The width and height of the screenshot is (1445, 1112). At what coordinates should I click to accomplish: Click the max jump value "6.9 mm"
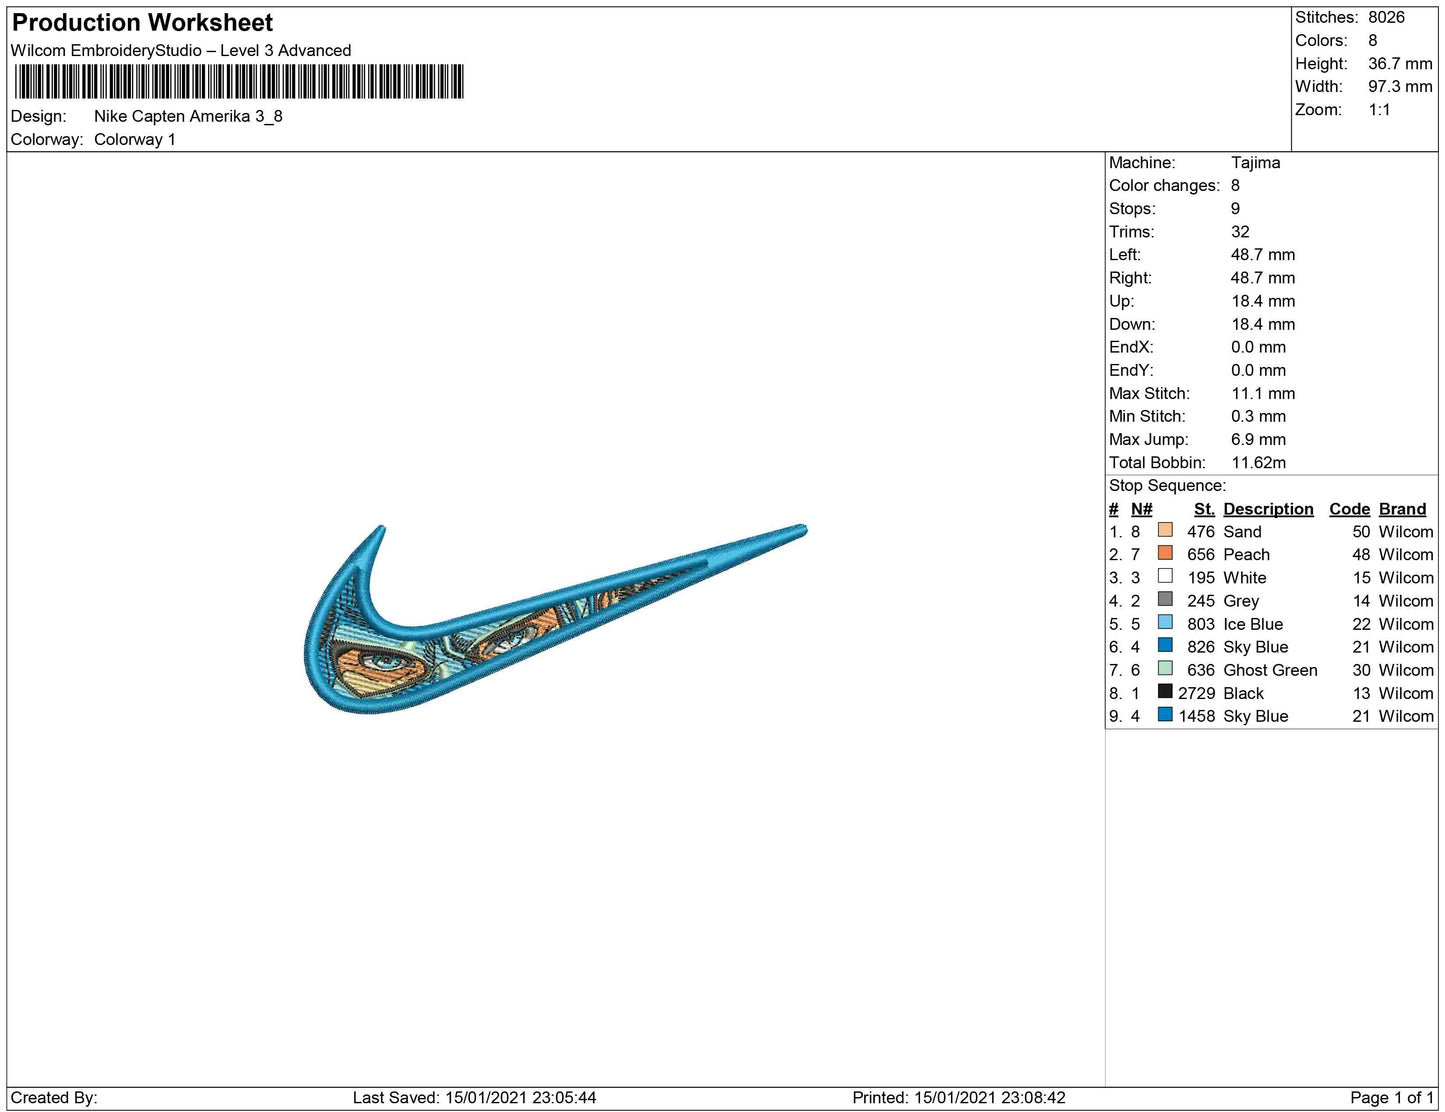(x=1258, y=440)
